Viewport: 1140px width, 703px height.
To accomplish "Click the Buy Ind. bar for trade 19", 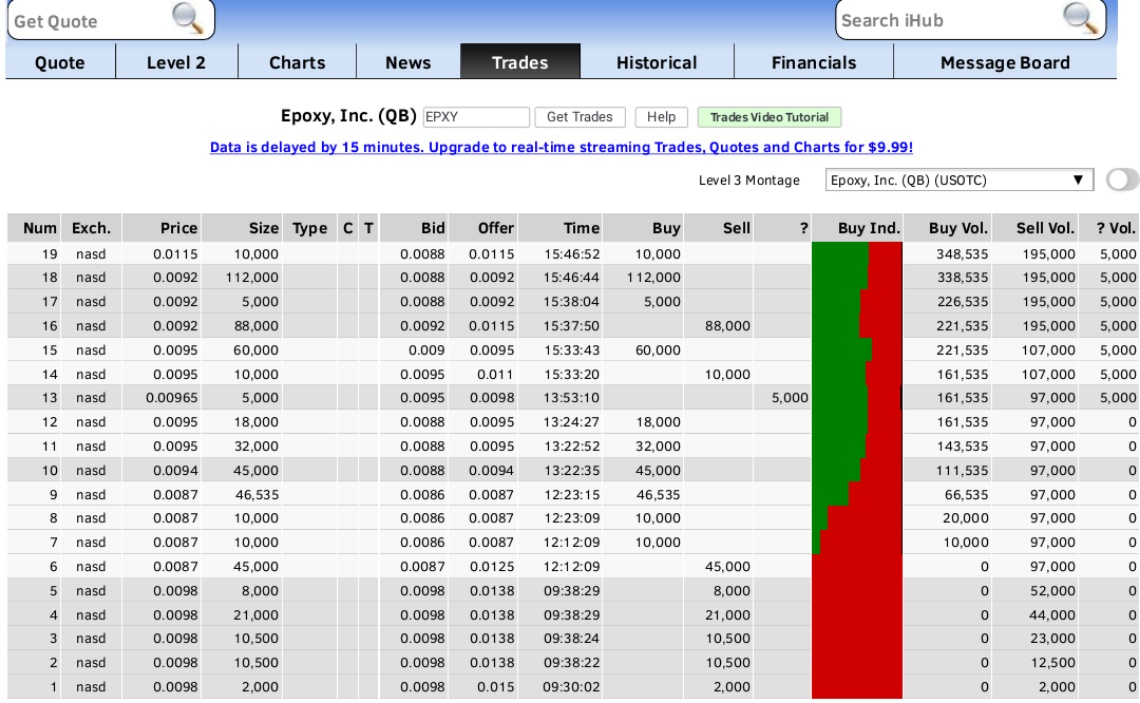I will (856, 254).
